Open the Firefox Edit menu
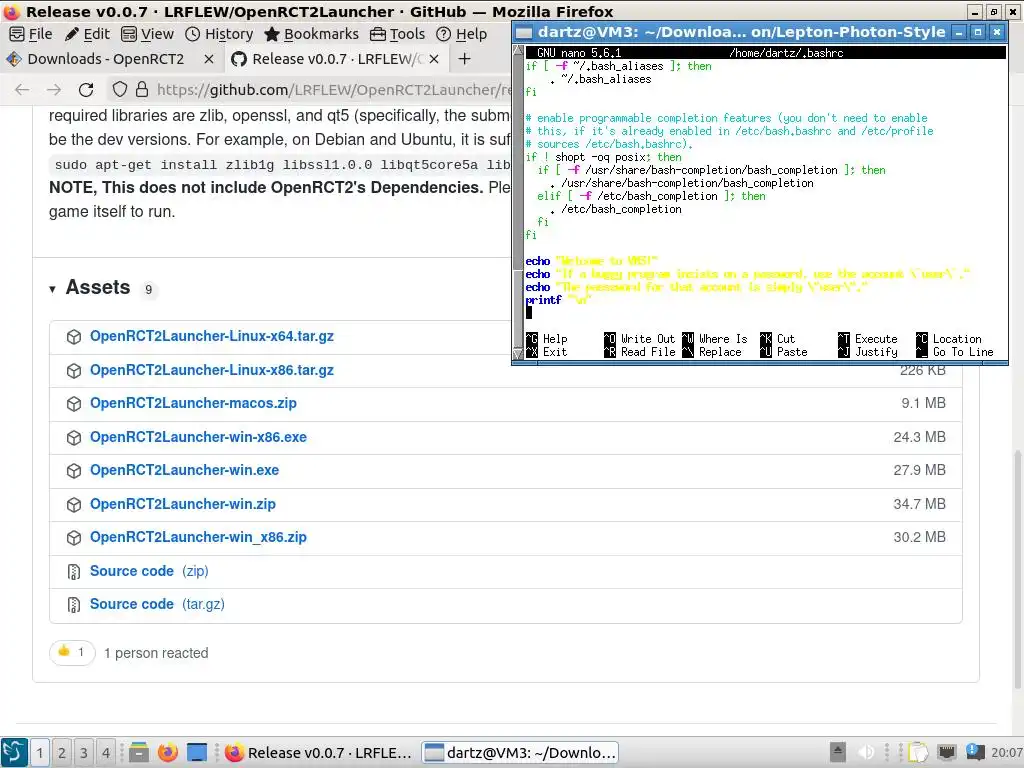Screen dimensions: 1024x768 [87, 34]
